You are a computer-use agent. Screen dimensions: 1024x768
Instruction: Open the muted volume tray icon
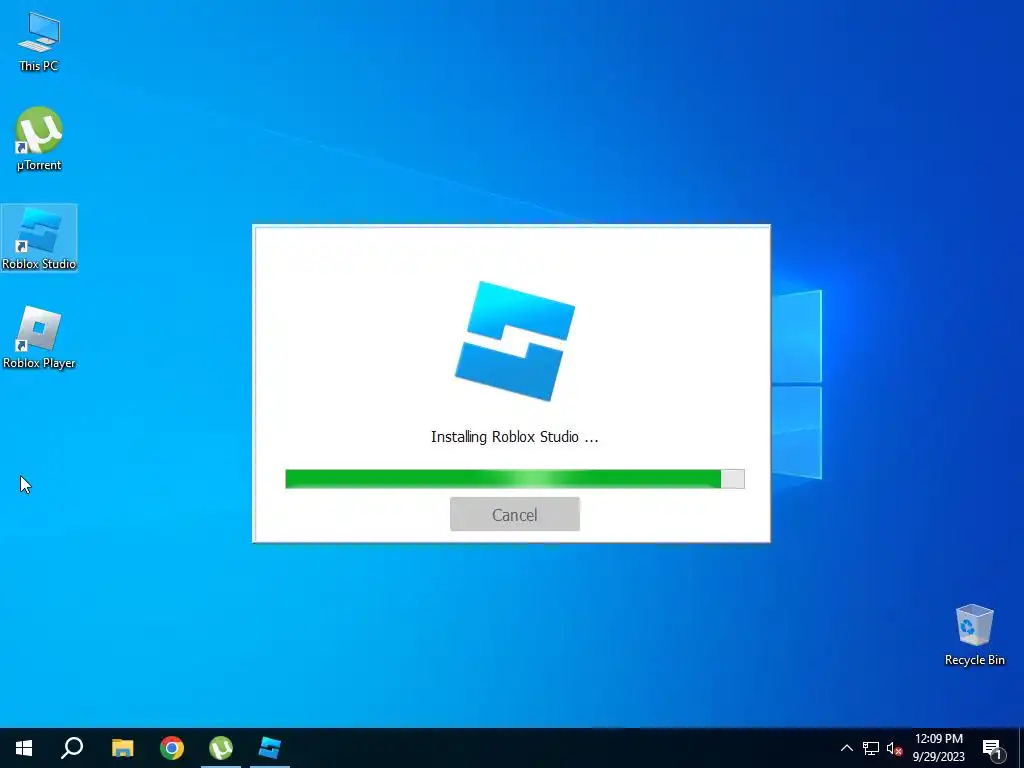click(895, 748)
